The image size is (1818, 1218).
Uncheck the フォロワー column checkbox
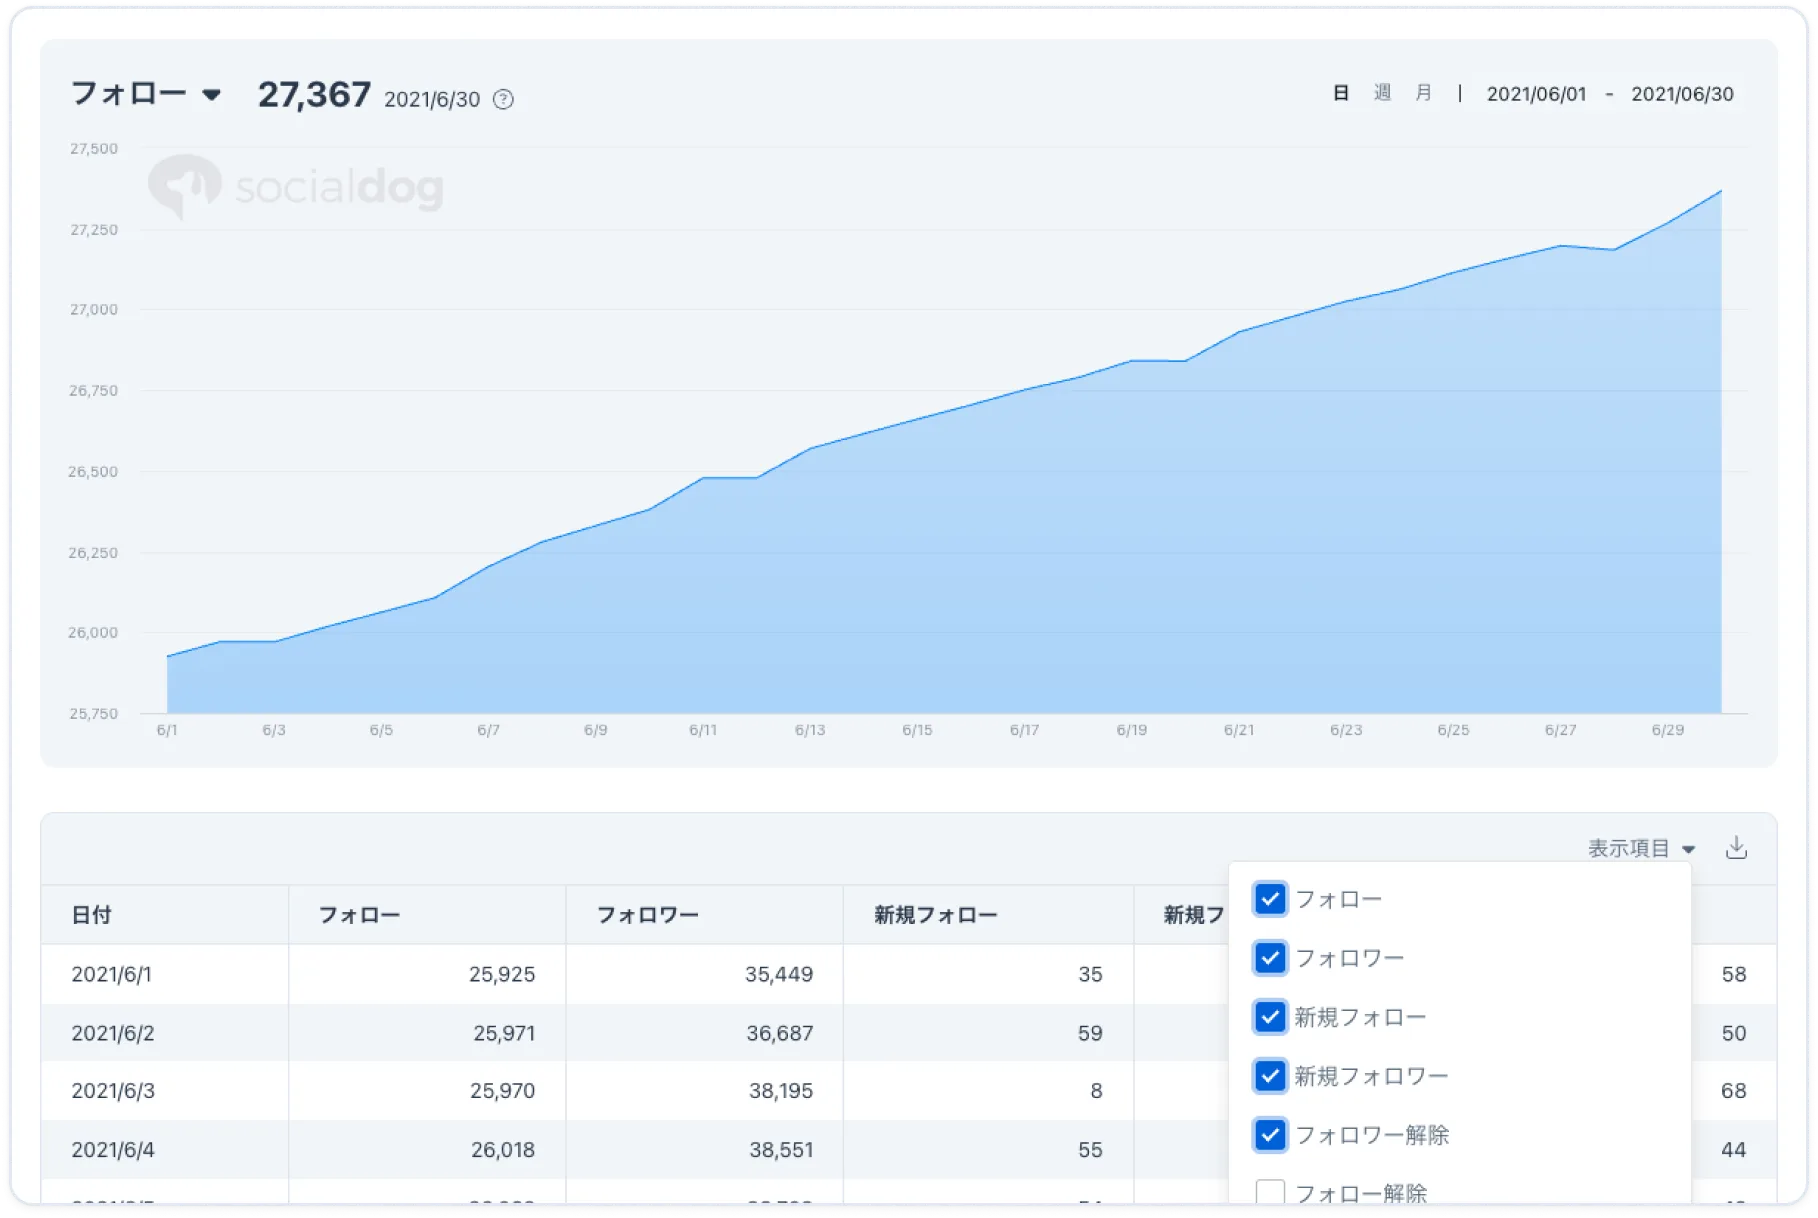tap(1270, 958)
